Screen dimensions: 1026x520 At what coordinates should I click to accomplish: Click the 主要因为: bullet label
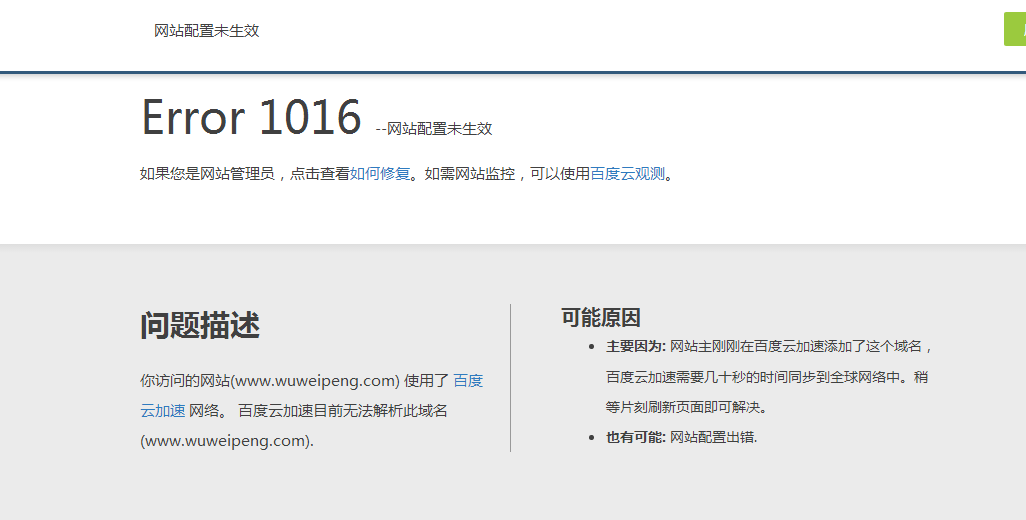coord(635,347)
